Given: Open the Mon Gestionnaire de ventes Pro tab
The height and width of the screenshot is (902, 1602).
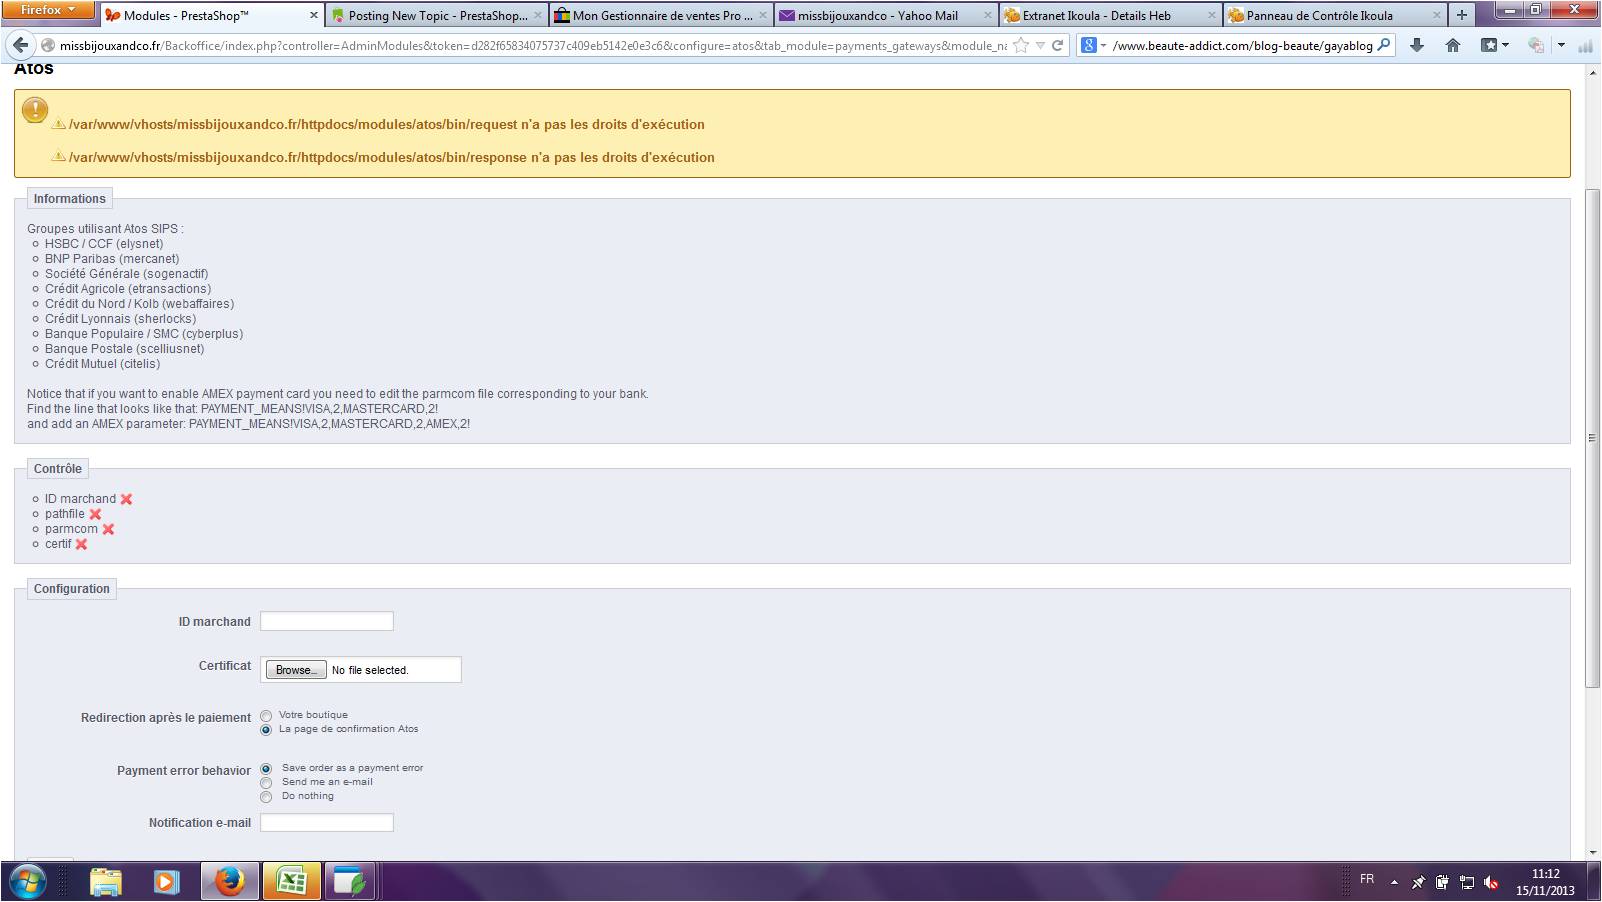Looking at the screenshot, I should [x=661, y=15].
